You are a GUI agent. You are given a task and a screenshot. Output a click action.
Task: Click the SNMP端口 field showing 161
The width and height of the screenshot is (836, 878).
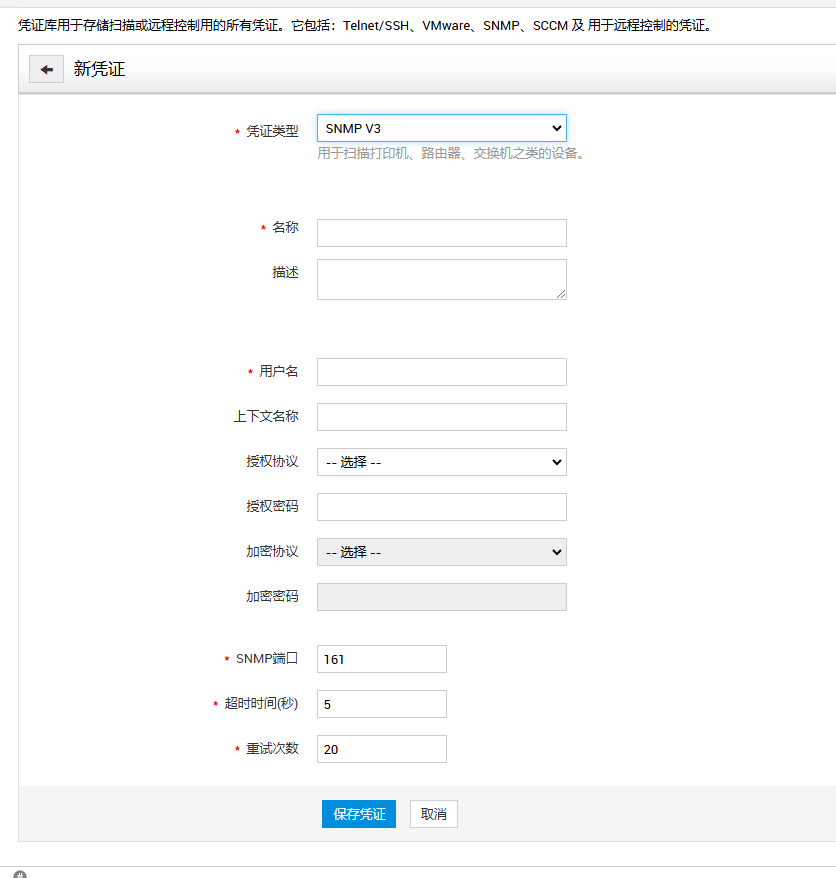381,659
